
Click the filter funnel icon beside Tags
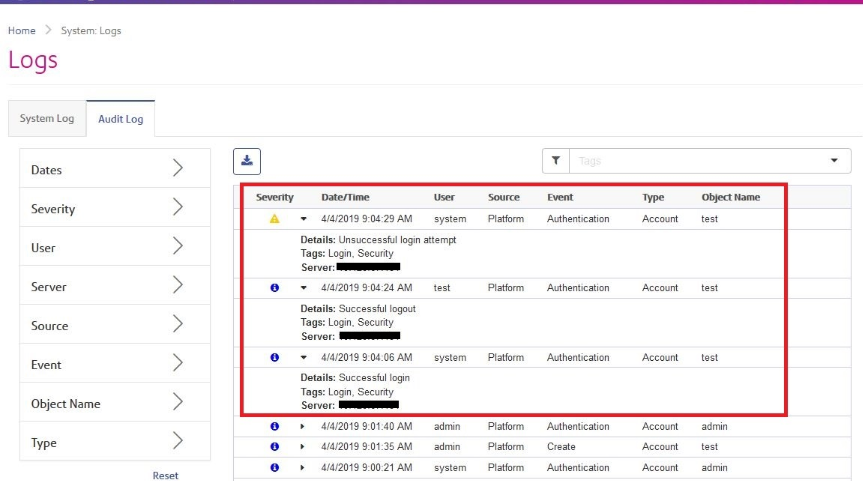pyautogui.click(x=555, y=160)
